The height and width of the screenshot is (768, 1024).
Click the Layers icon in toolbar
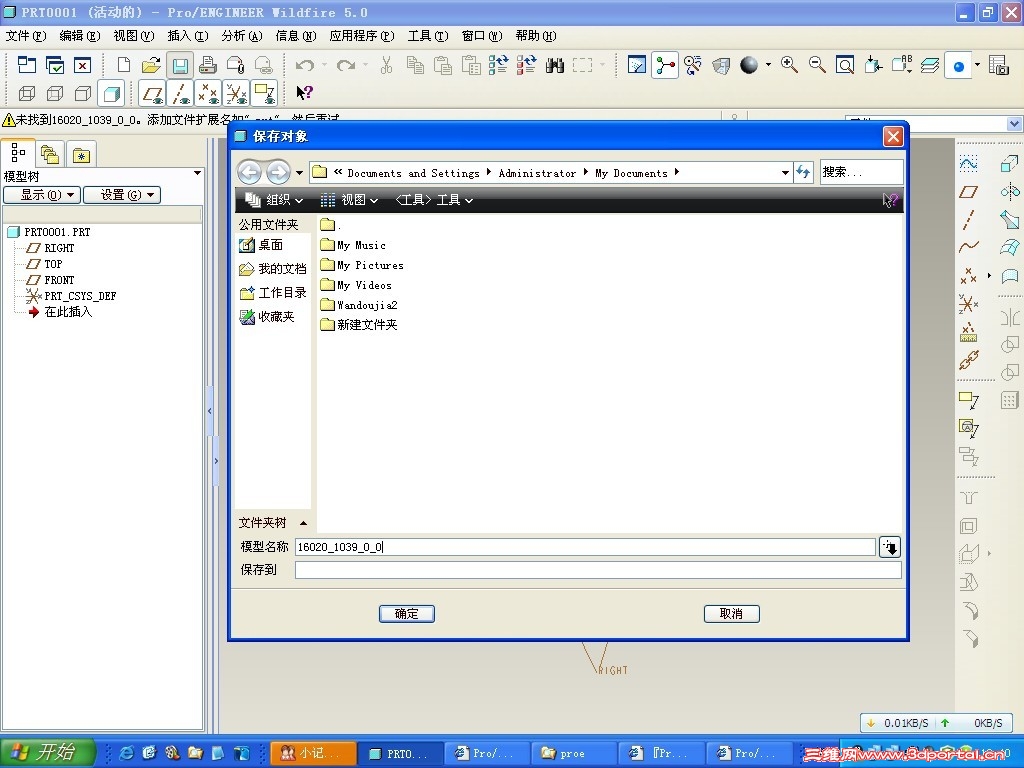click(x=930, y=65)
